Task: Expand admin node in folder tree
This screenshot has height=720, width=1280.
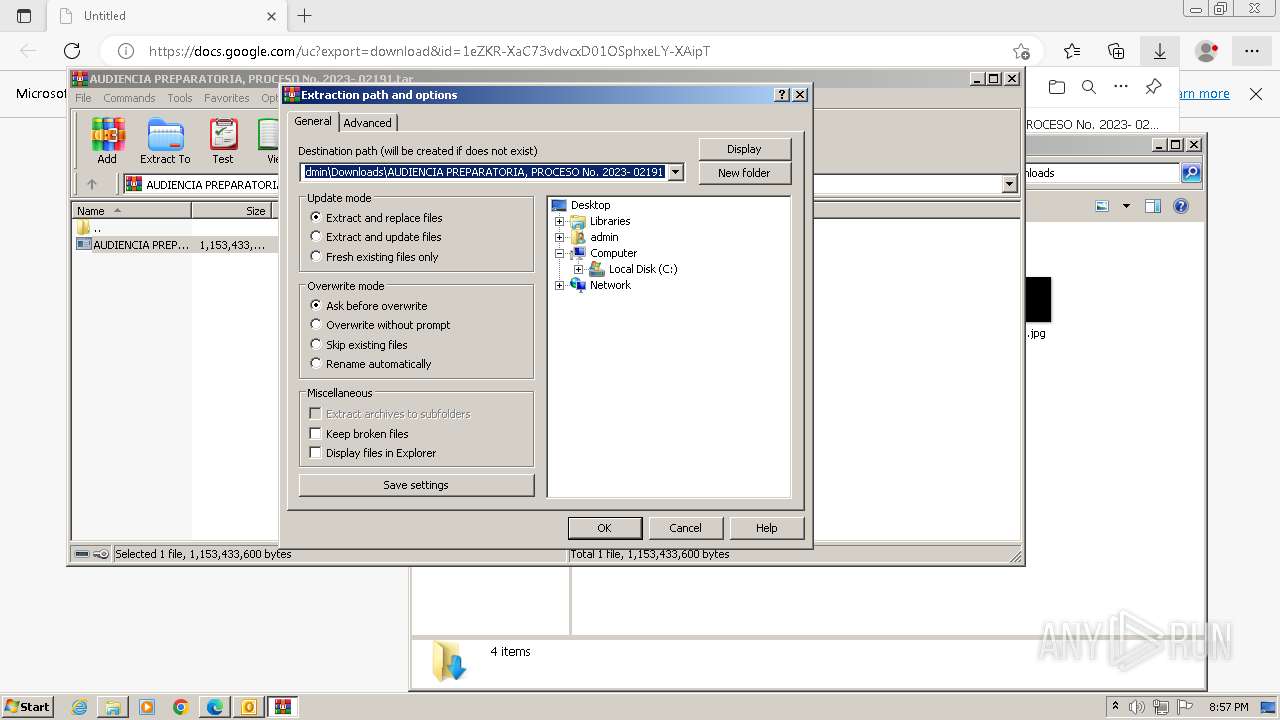Action: pos(560,237)
